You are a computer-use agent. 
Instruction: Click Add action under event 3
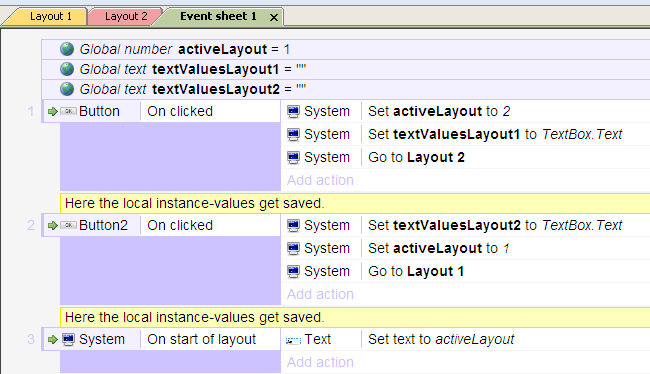click(320, 362)
